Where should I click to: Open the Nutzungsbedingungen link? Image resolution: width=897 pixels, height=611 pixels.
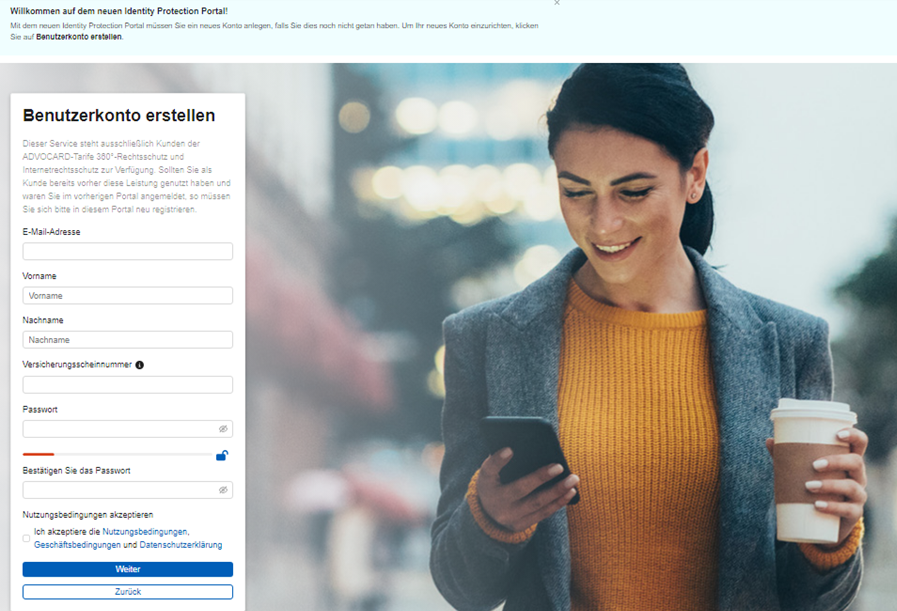(x=144, y=532)
